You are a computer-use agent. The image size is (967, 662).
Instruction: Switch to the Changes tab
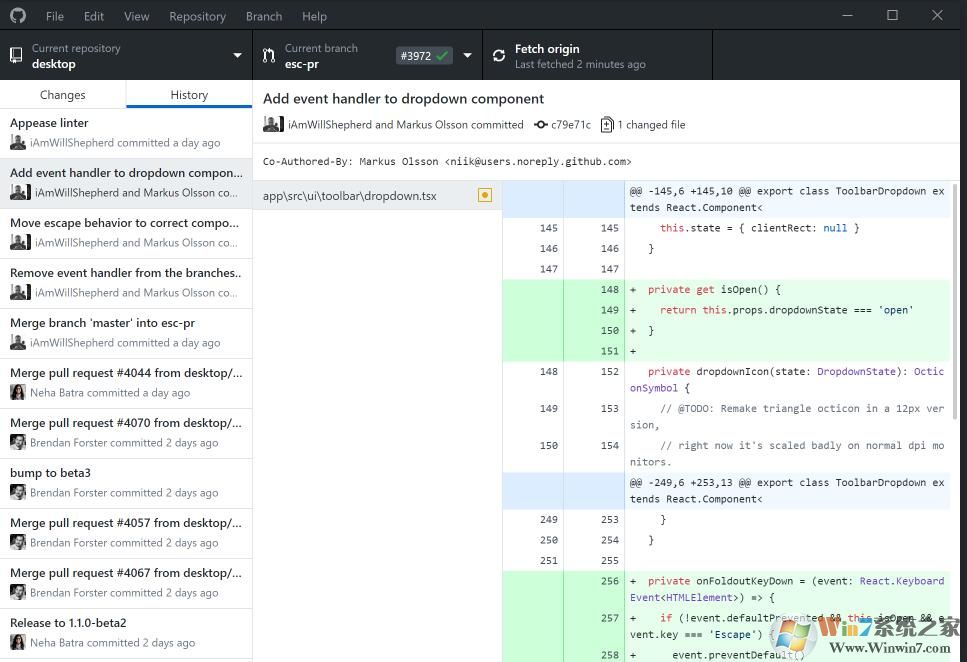[62, 94]
